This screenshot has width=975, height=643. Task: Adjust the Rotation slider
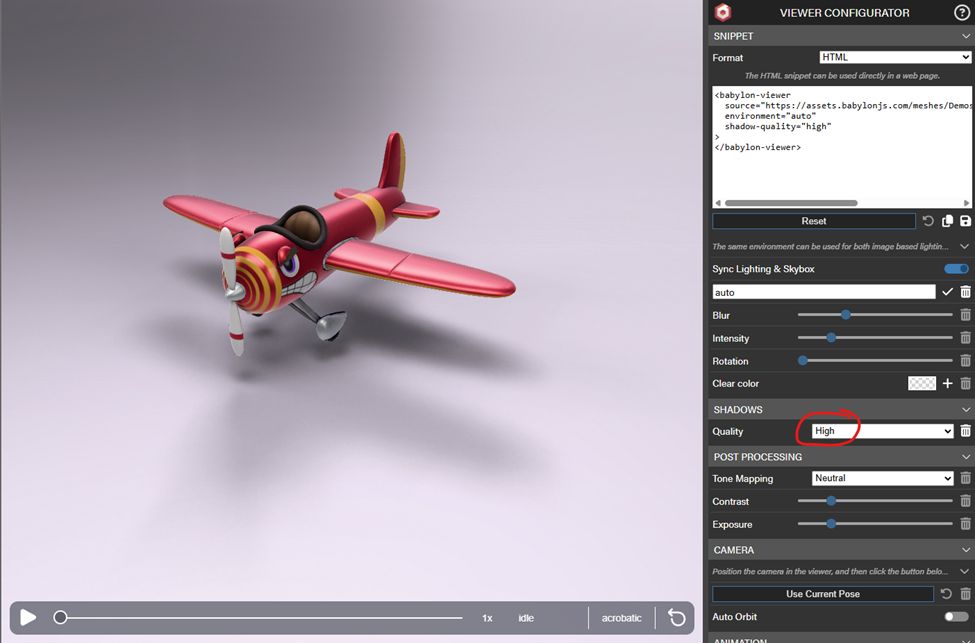875,361
